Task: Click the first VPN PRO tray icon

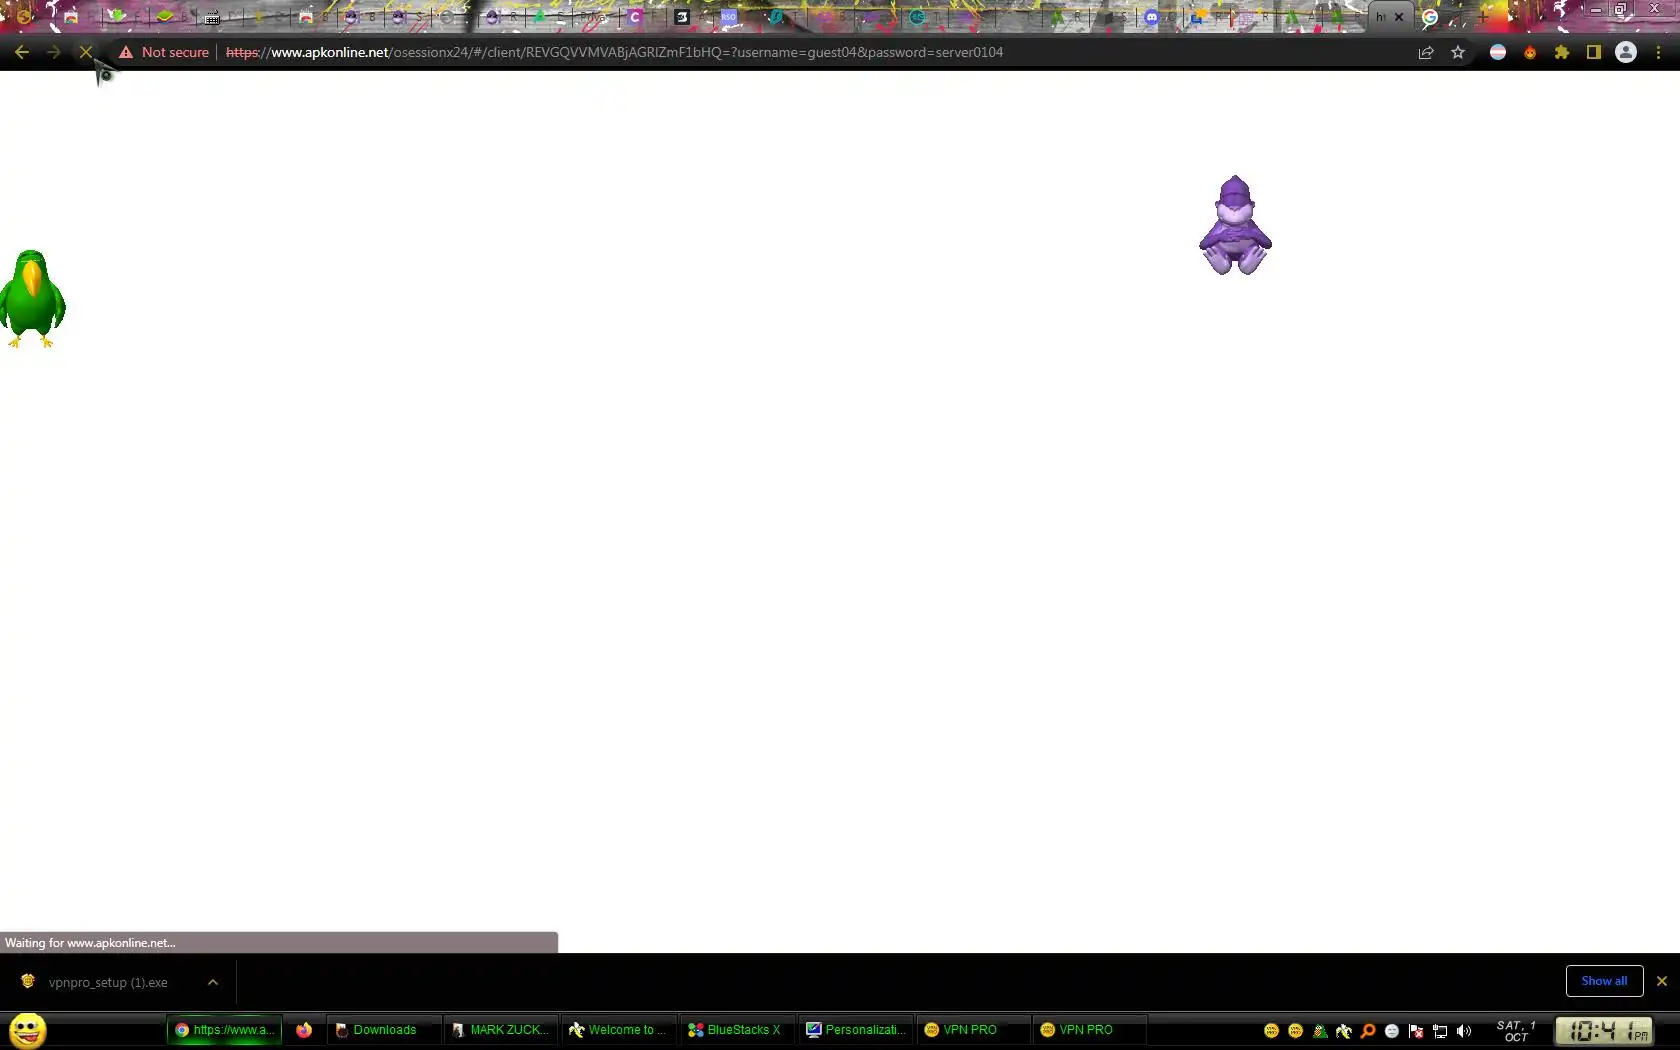Action: click(1272, 1031)
